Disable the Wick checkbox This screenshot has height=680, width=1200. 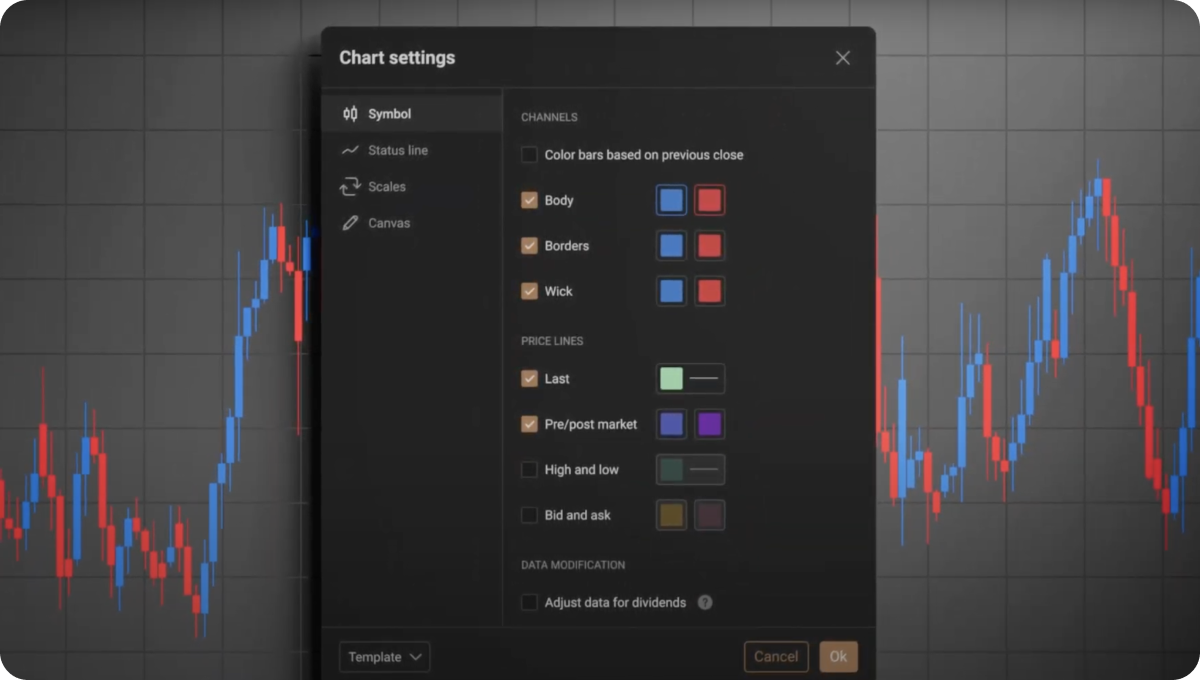pyautogui.click(x=529, y=291)
